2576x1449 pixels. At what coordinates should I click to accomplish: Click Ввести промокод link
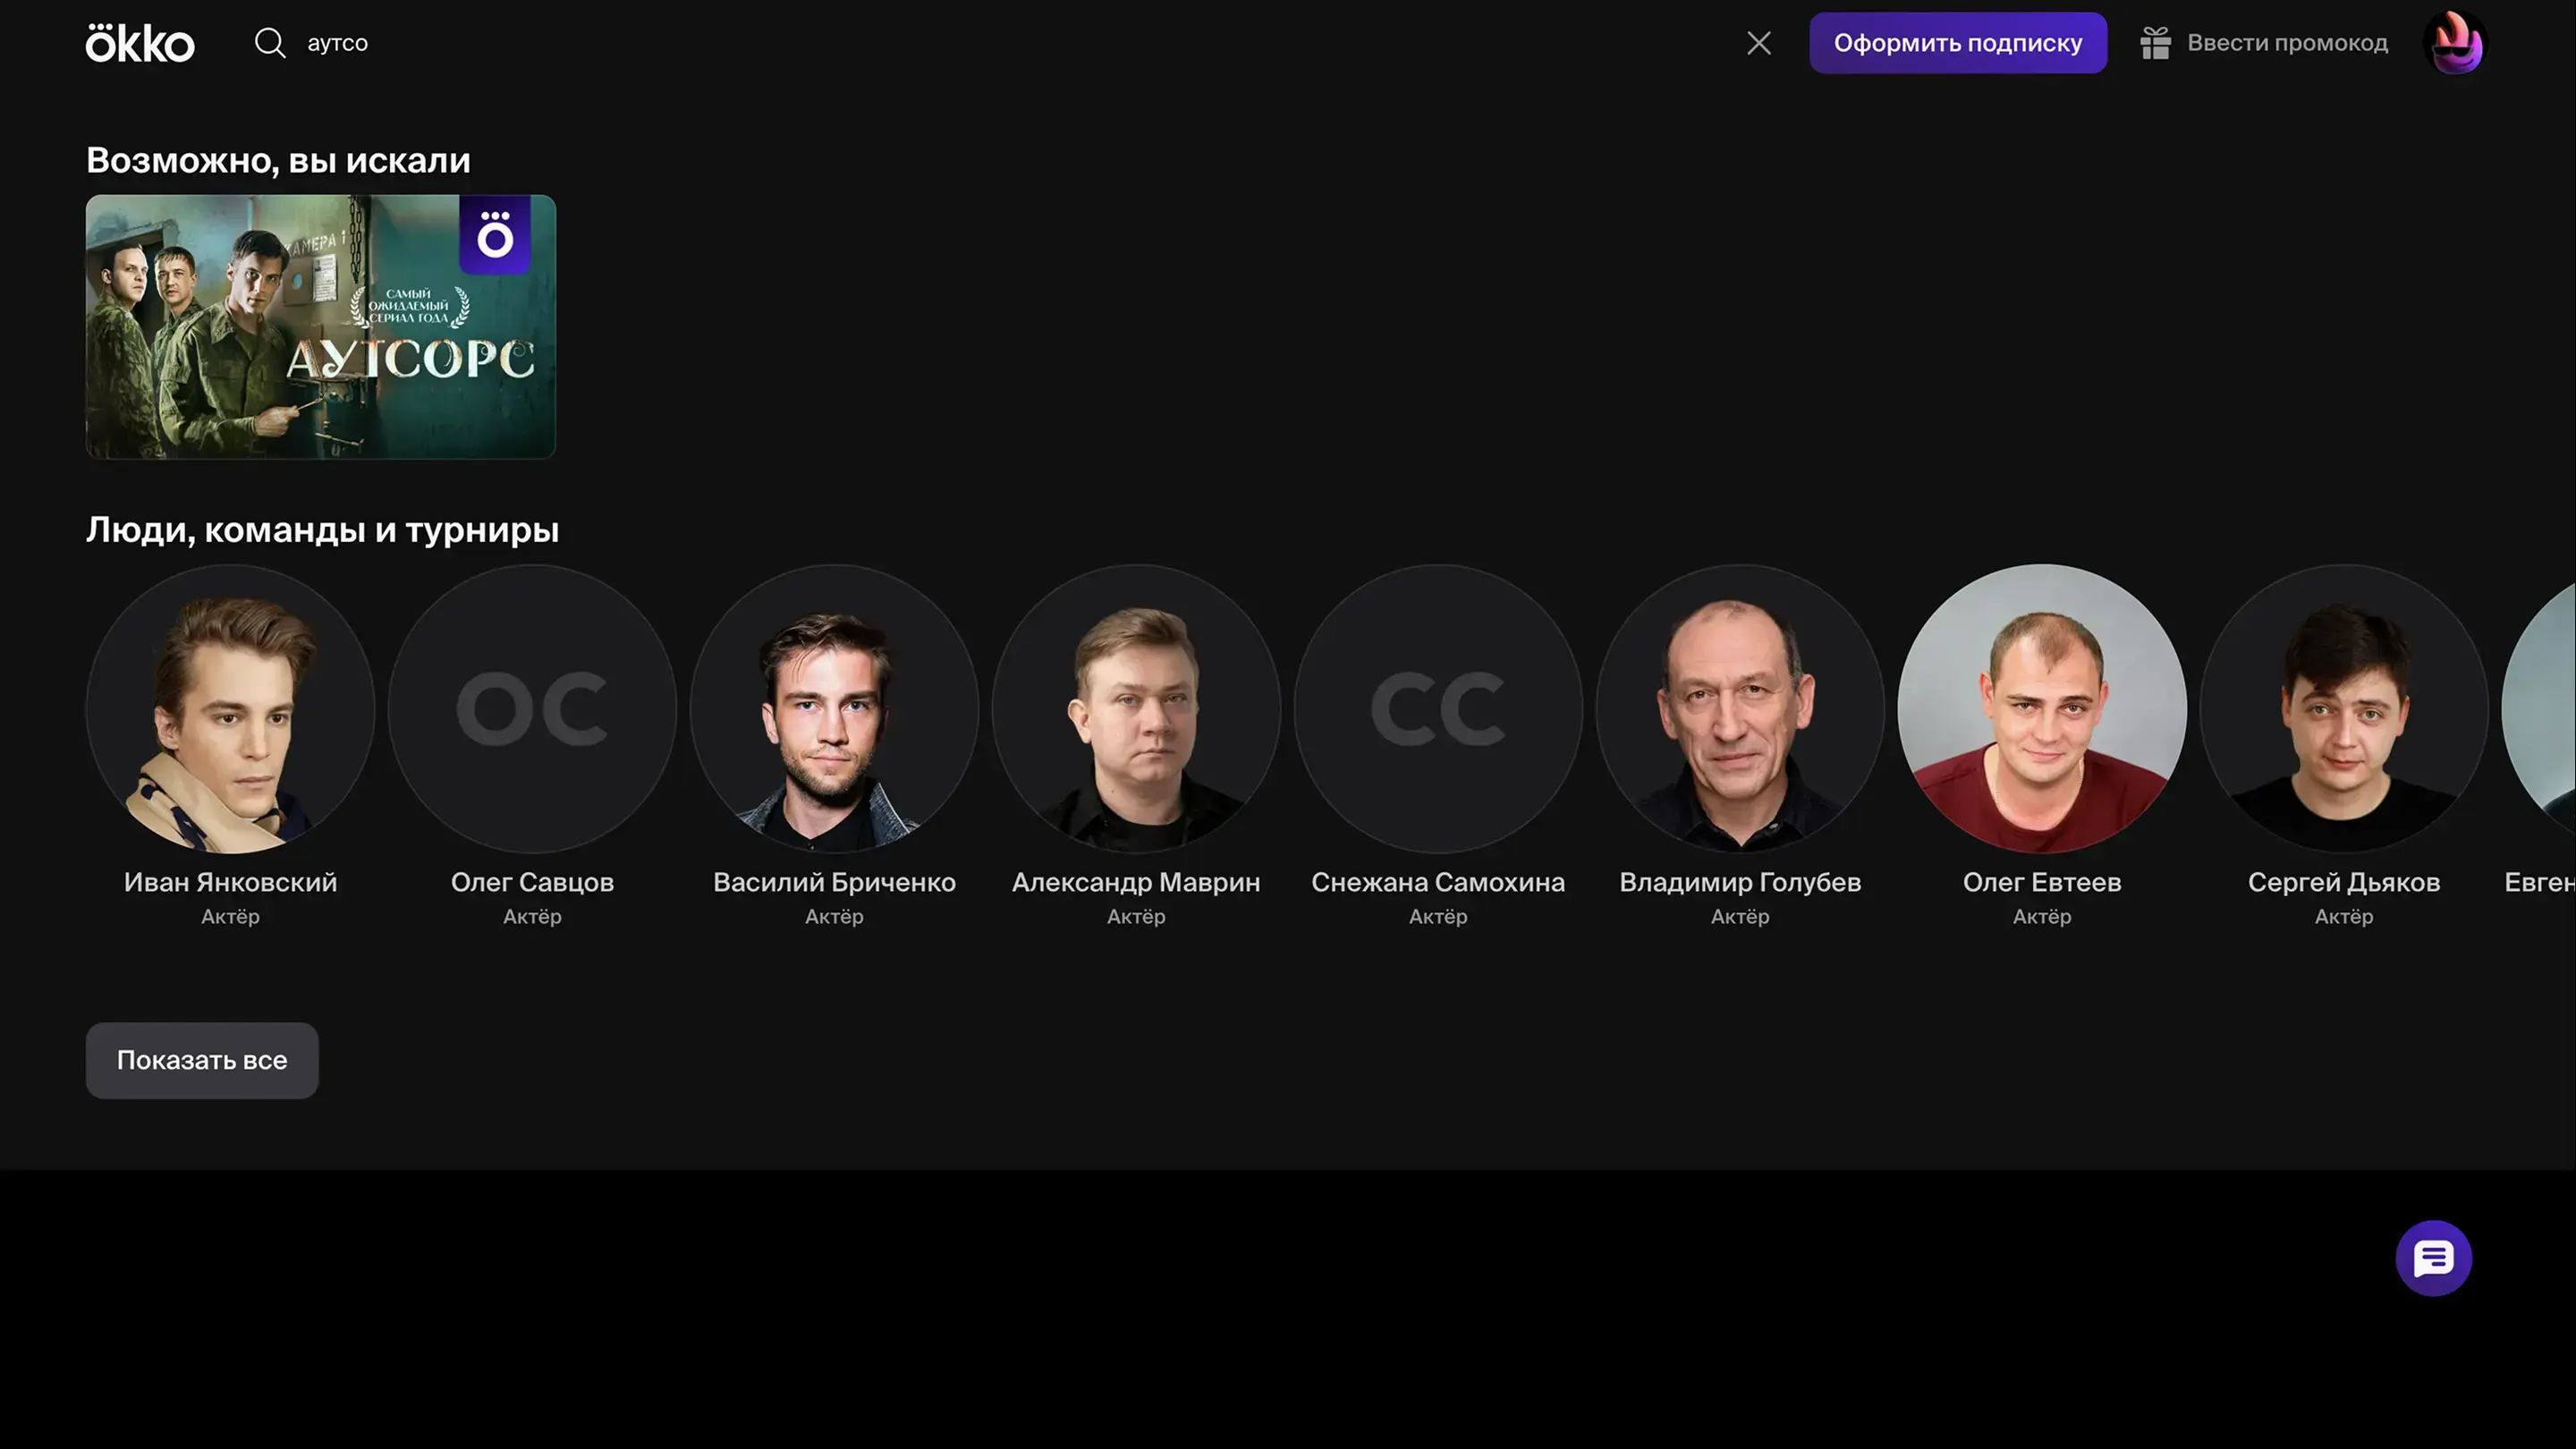[2287, 43]
